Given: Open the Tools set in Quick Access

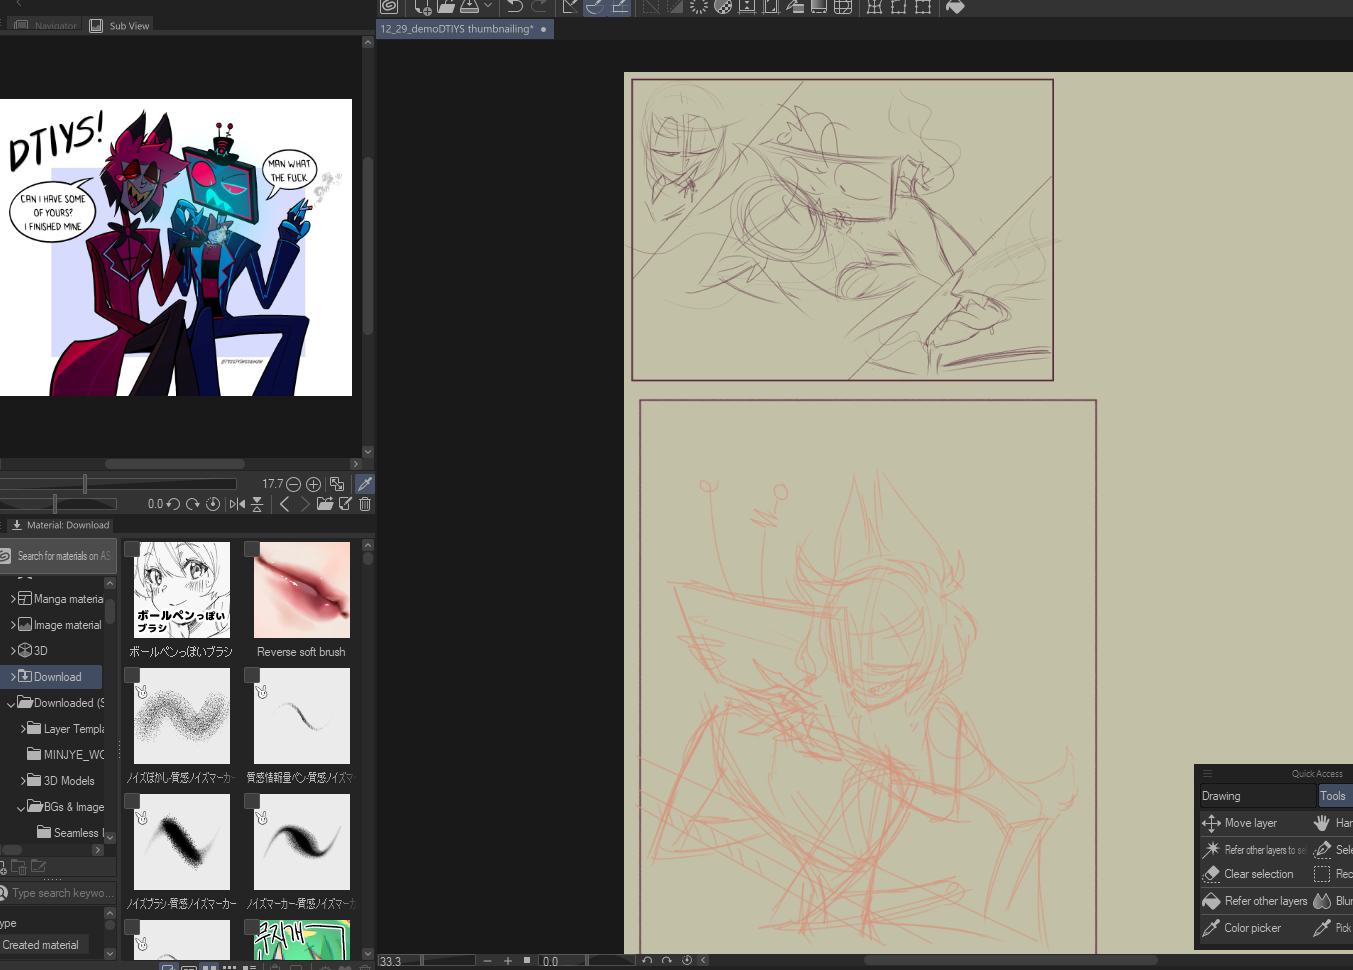Looking at the screenshot, I should click(1333, 796).
